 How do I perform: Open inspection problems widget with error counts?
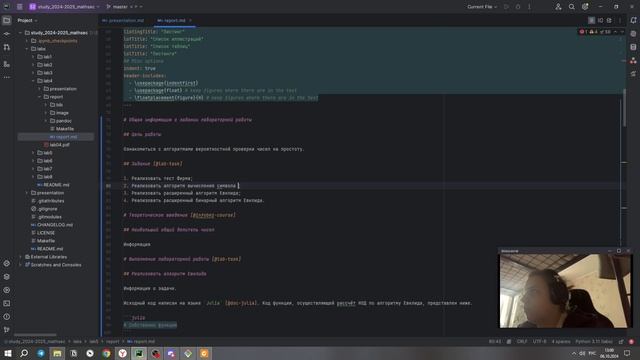pos(595,32)
